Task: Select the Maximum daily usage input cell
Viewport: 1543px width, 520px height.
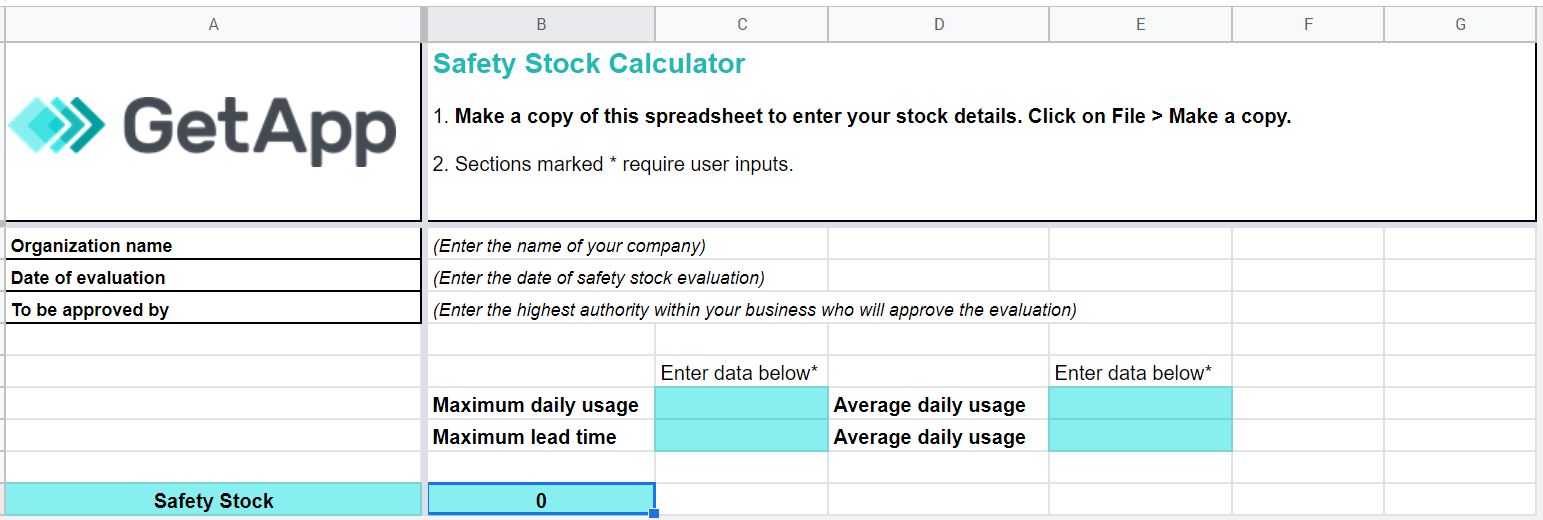Action: click(741, 405)
